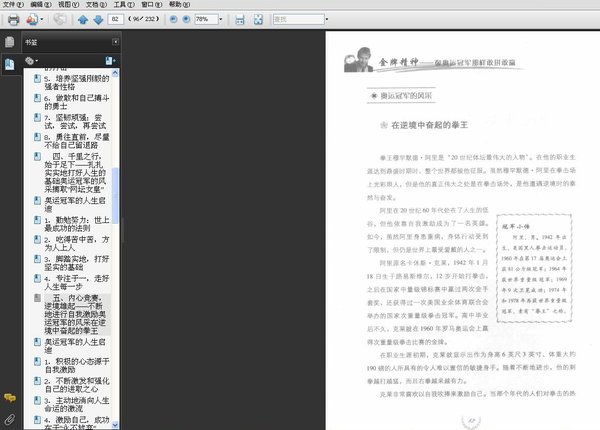The height and width of the screenshot is (430, 600).
Task: Open the Pages thumbnails panel icon
Action: tap(10, 42)
